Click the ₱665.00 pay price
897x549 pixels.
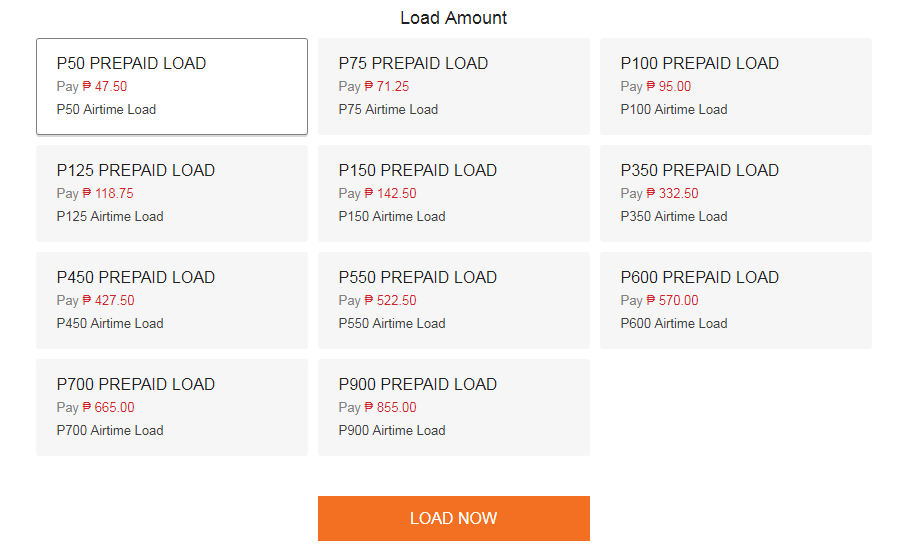tap(109, 408)
